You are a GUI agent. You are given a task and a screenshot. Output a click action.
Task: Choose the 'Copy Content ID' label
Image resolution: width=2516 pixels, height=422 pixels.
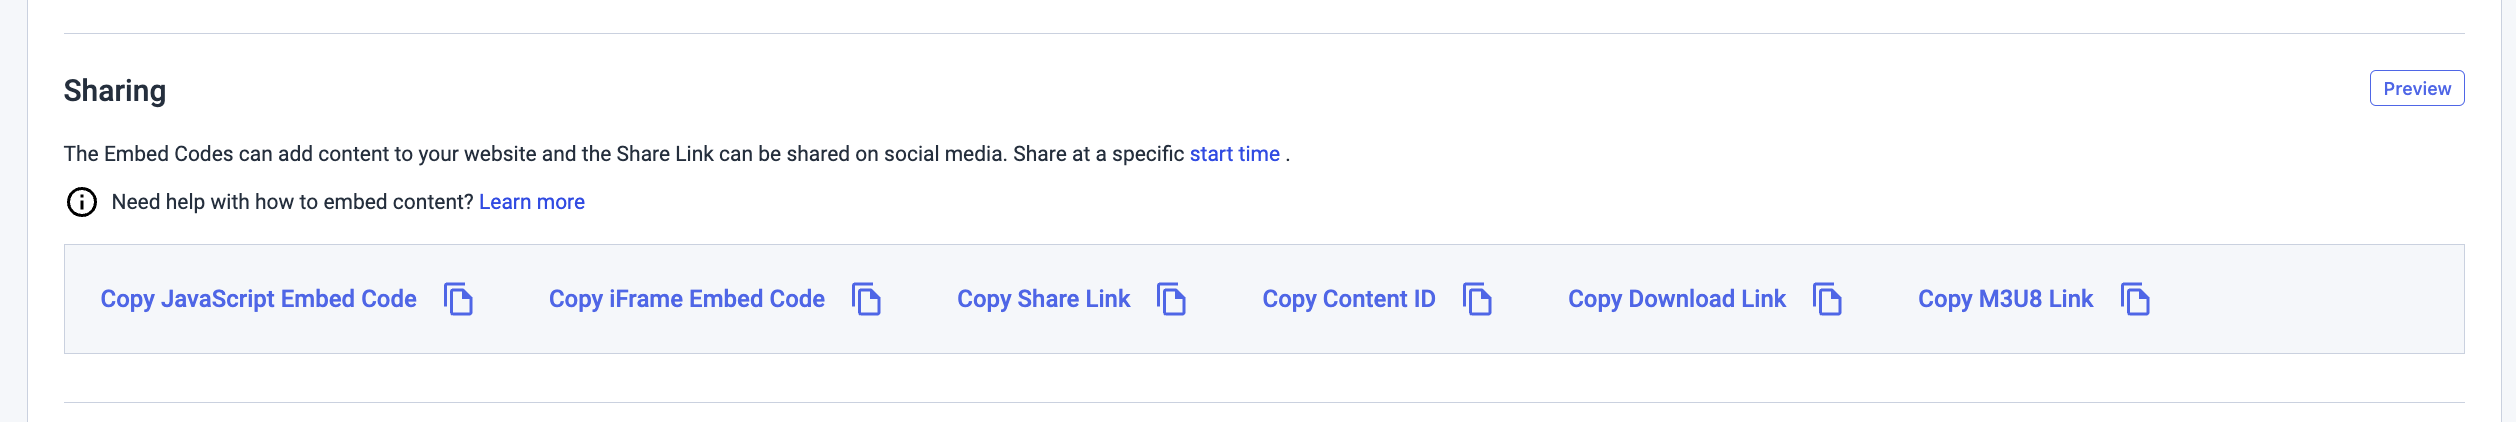click(1348, 299)
